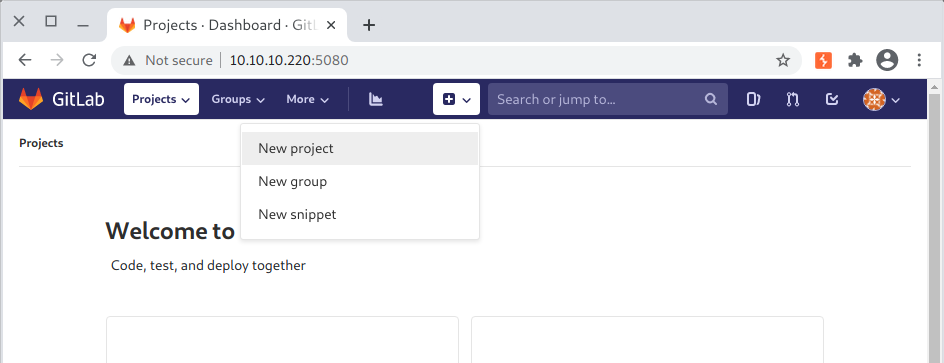Screen dimensions: 944x363
Task: Click the GitLab fox logo
Action: pyautogui.click(x=31, y=99)
